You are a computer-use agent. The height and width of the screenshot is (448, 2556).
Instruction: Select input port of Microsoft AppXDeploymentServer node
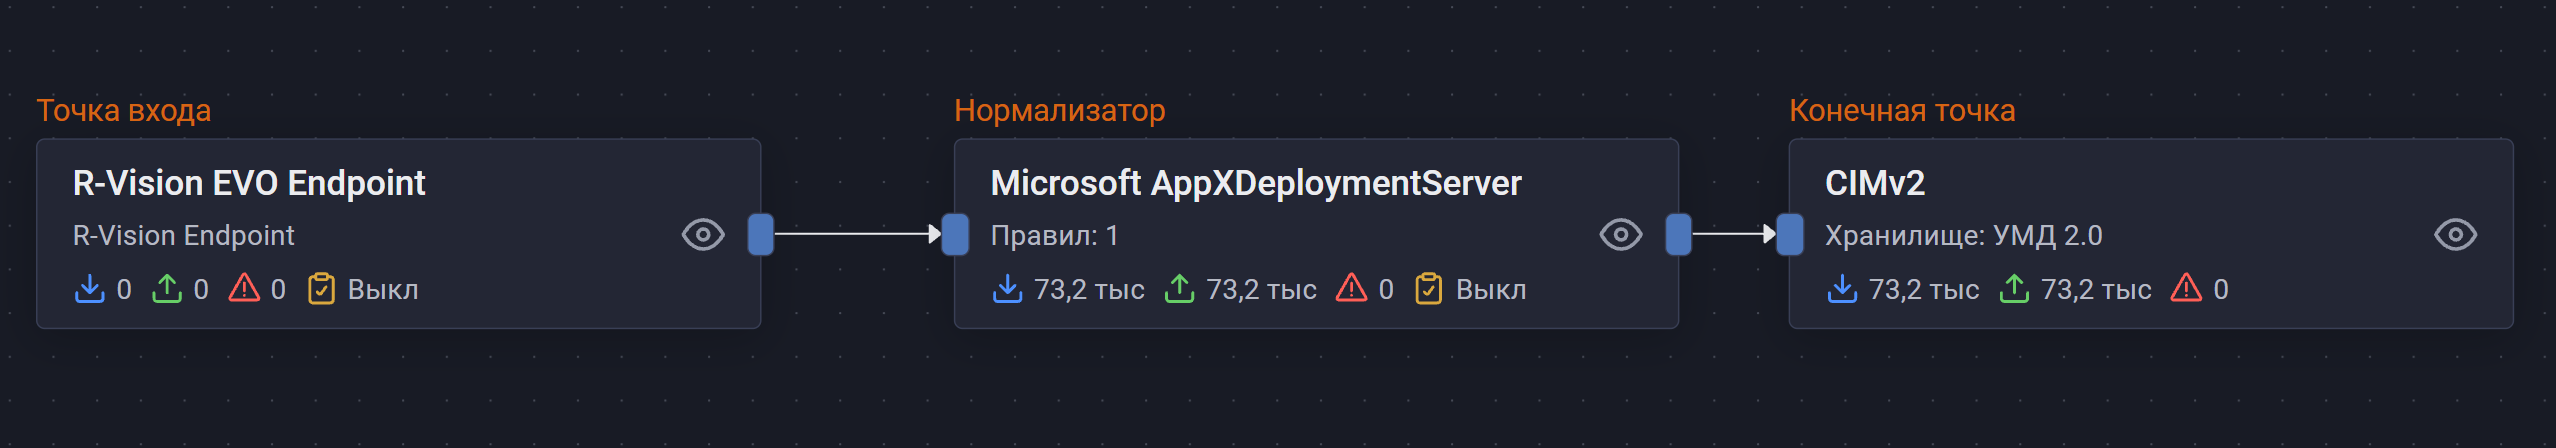pos(956,235)
